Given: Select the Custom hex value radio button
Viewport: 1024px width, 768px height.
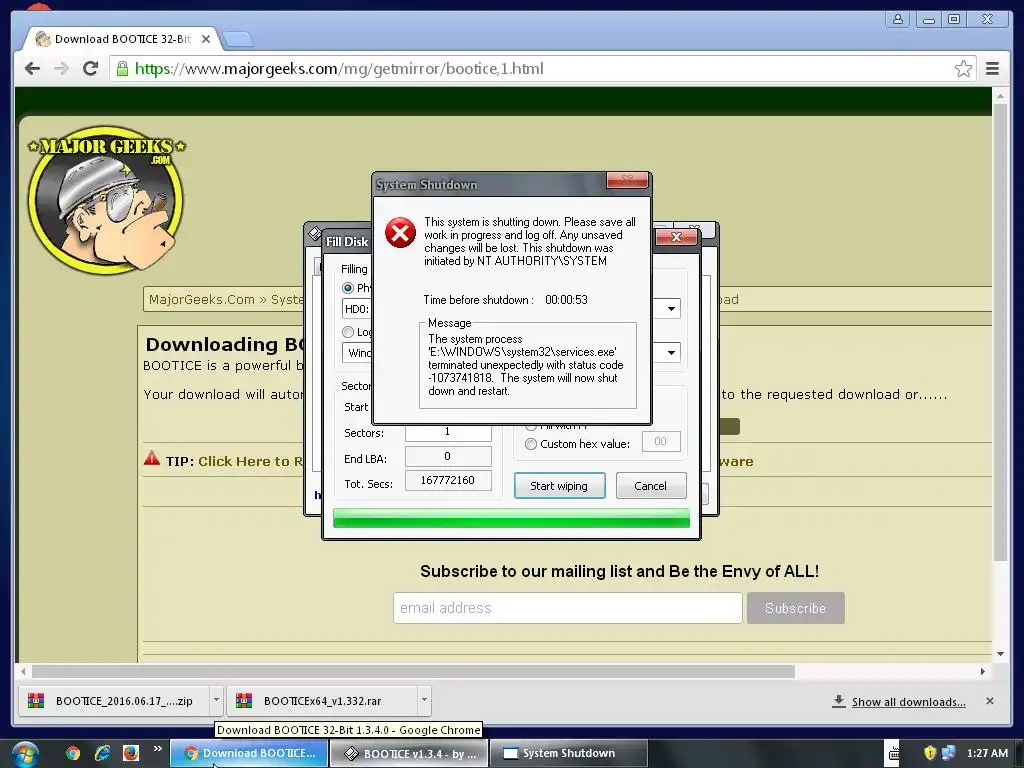Looking at the screenshot, I should 530,444.
